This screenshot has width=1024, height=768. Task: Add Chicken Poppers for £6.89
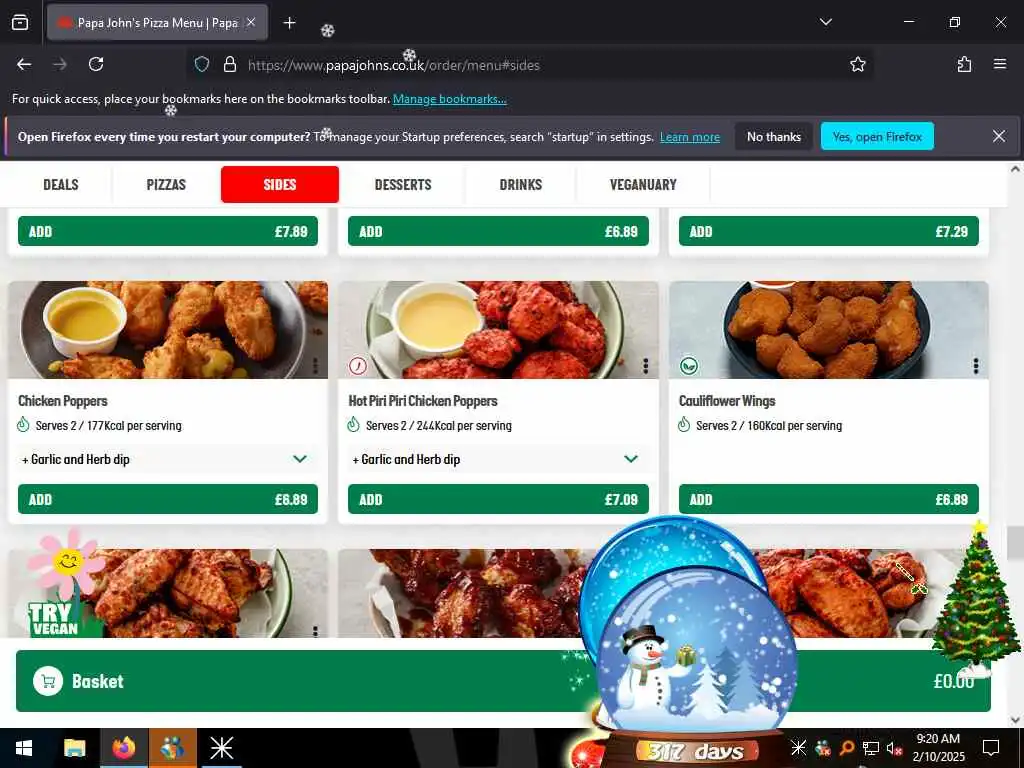click(168, 500)
